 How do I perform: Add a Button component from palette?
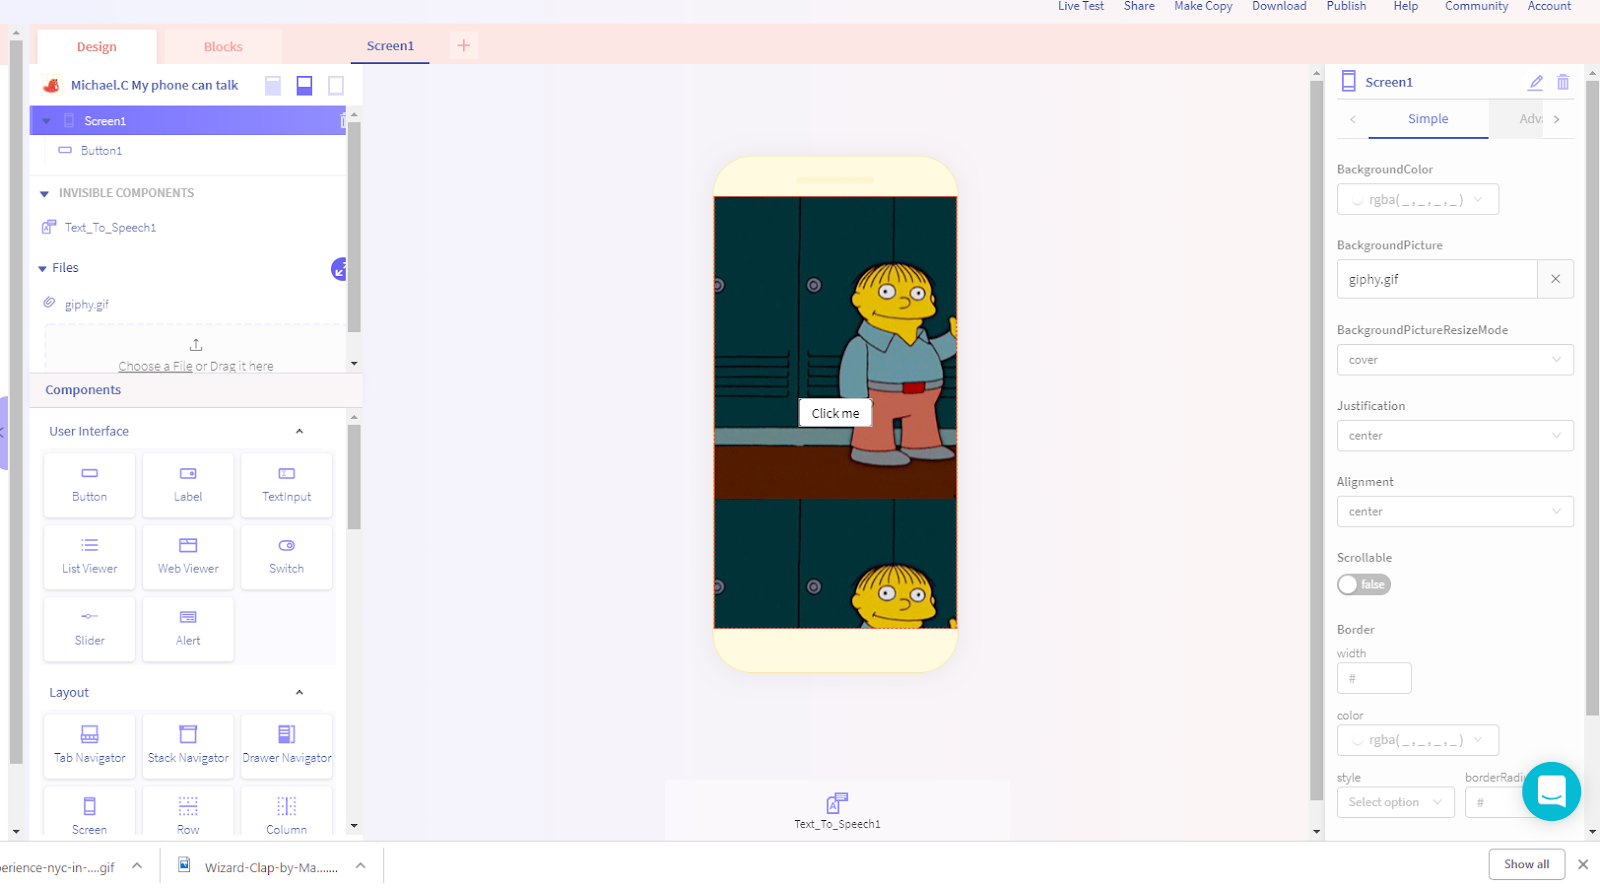89,485
